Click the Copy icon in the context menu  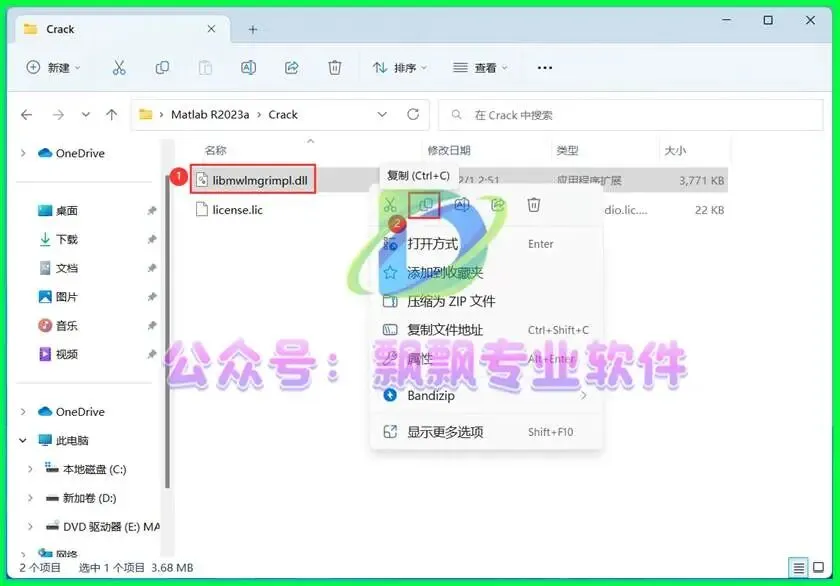(424, 205)
